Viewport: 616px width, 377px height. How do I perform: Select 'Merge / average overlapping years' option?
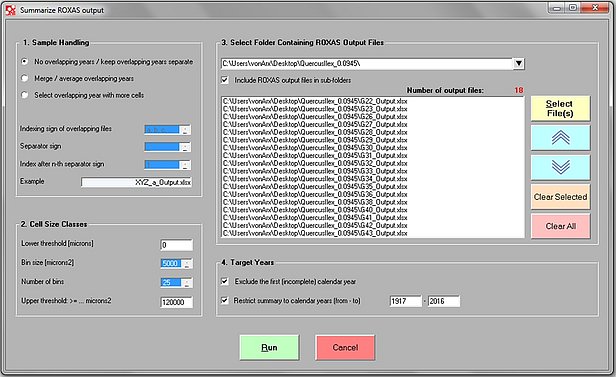(25, 78)
